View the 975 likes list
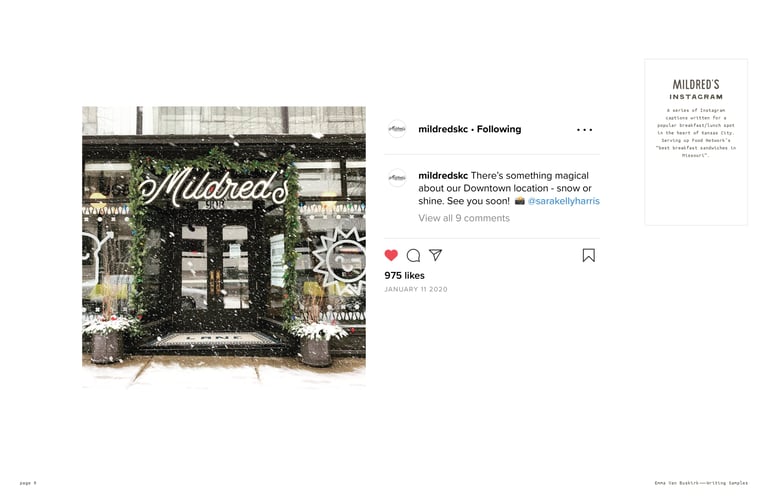Screen dimensions: 768x496 (405, 275)
